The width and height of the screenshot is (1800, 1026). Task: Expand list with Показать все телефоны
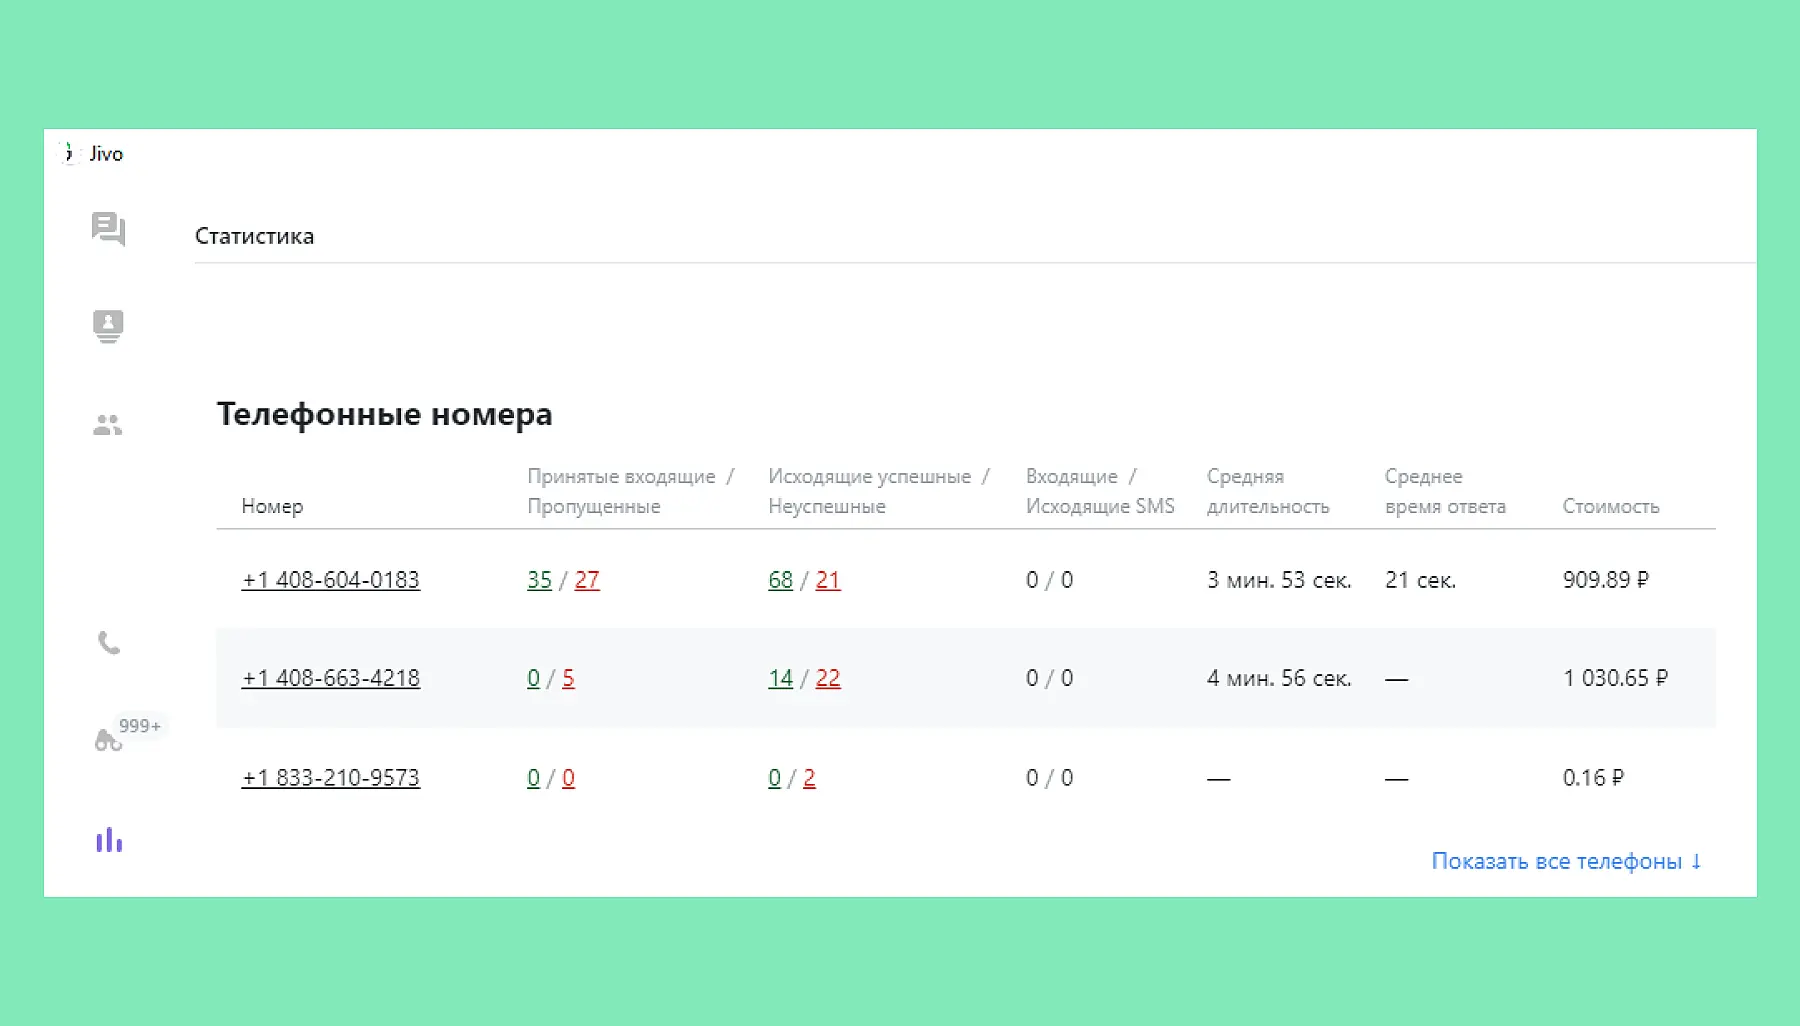point(1566,861)
